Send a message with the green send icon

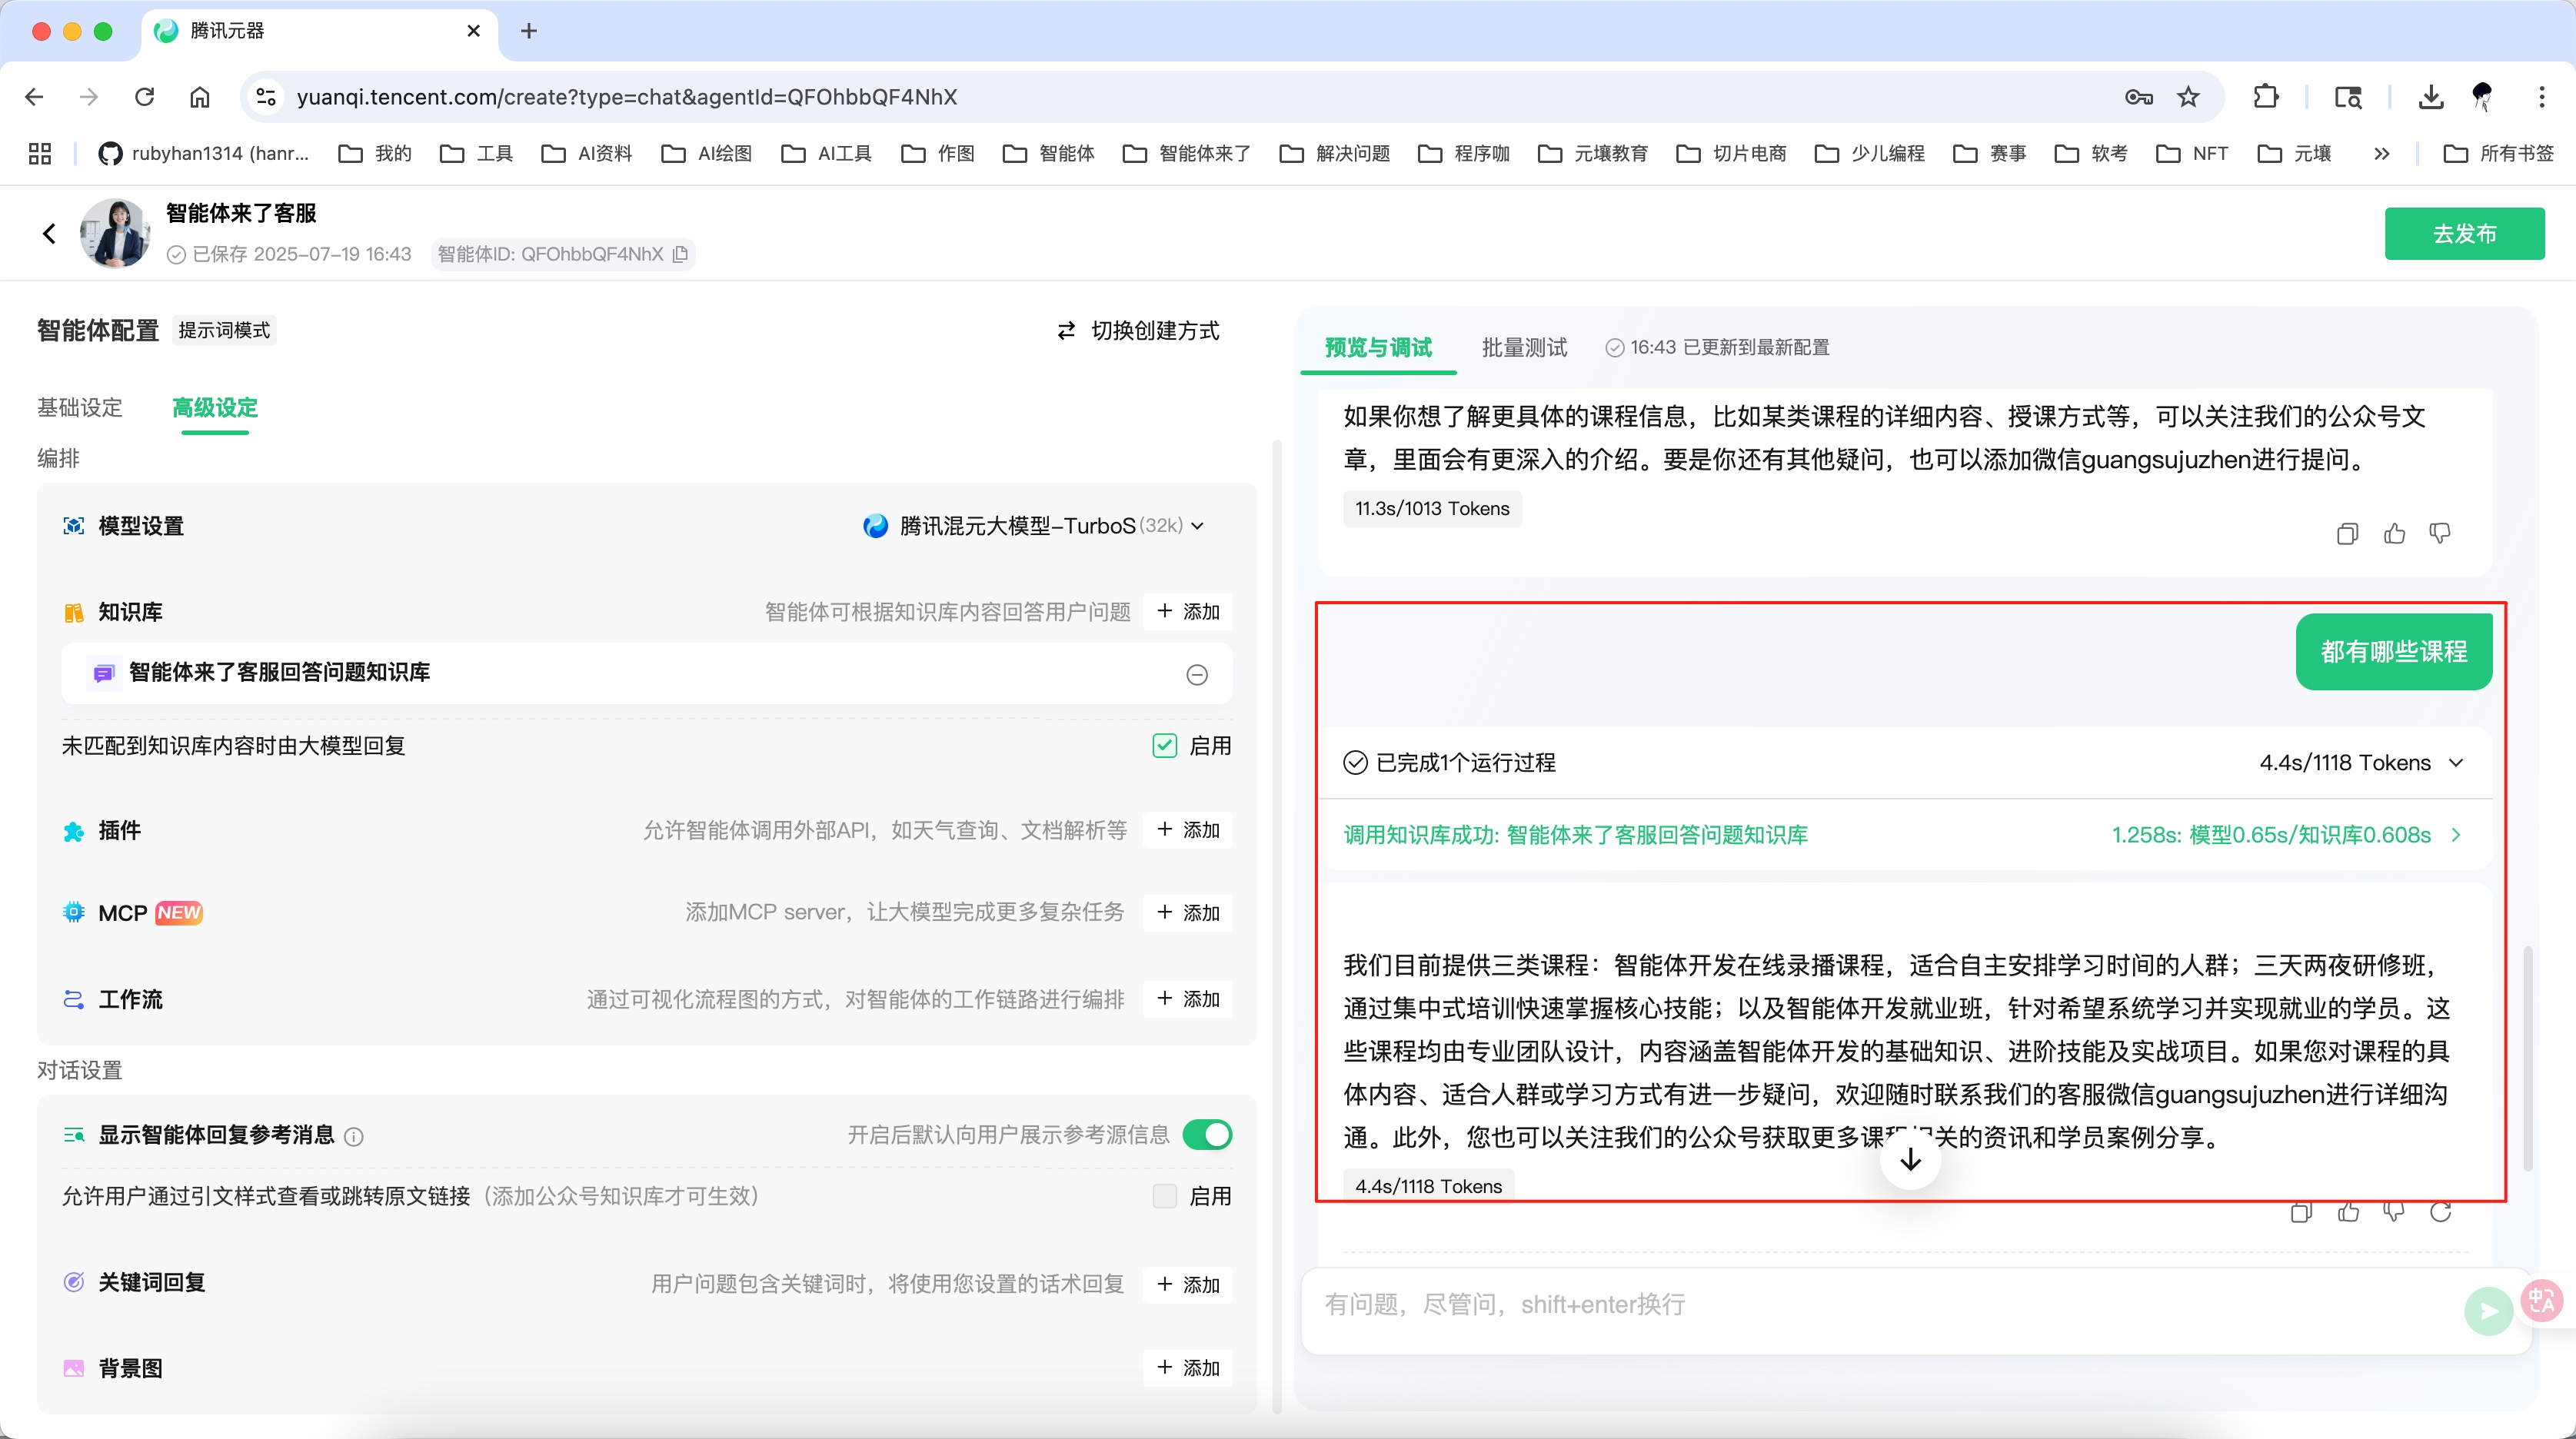[x=2488, y=1310]
